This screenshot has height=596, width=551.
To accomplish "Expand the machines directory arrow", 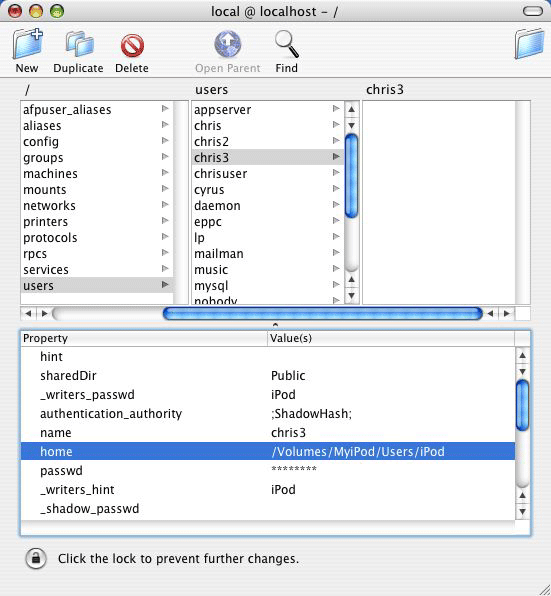I will click(x=165, y=173).
